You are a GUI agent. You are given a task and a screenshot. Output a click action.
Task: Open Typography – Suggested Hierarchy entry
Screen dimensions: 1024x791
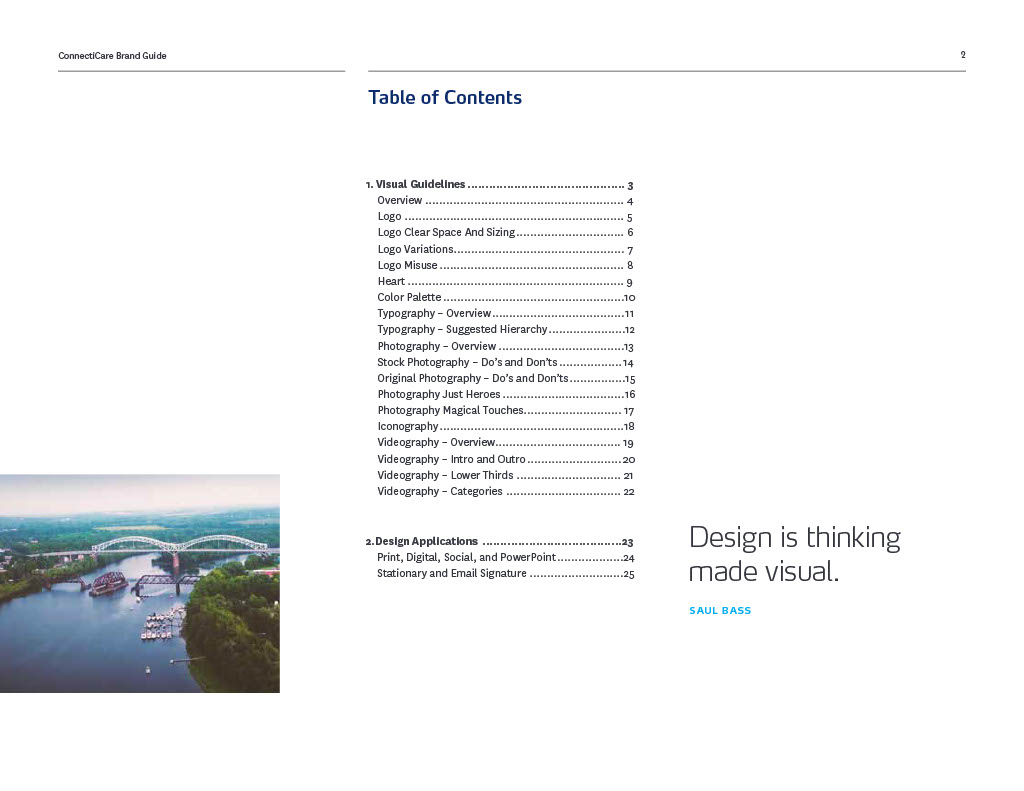tap(462, 330)
